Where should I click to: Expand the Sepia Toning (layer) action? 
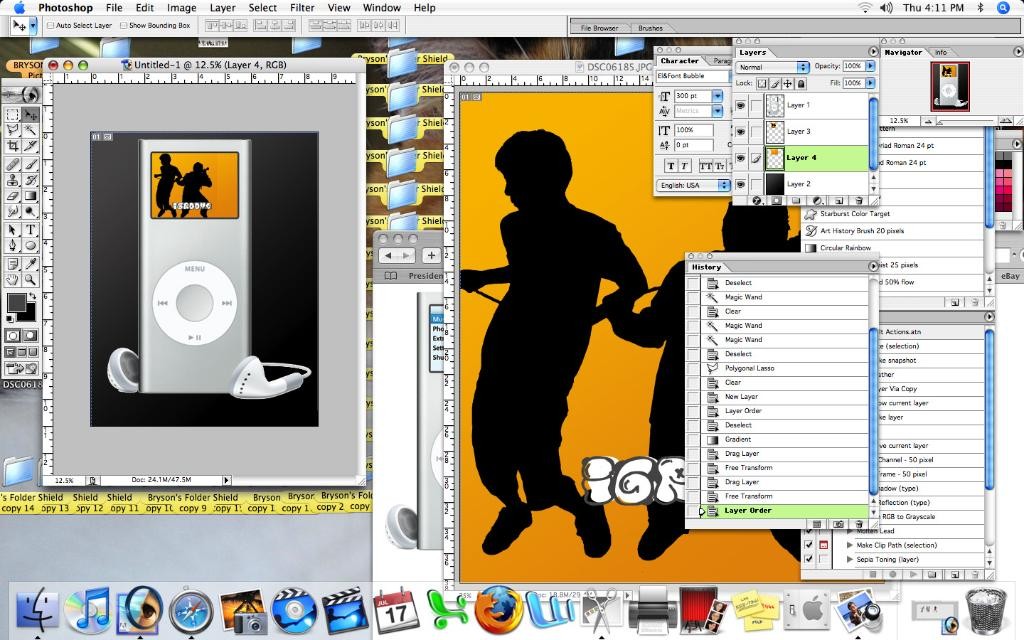pyautogui.click(x=850, y=559)
